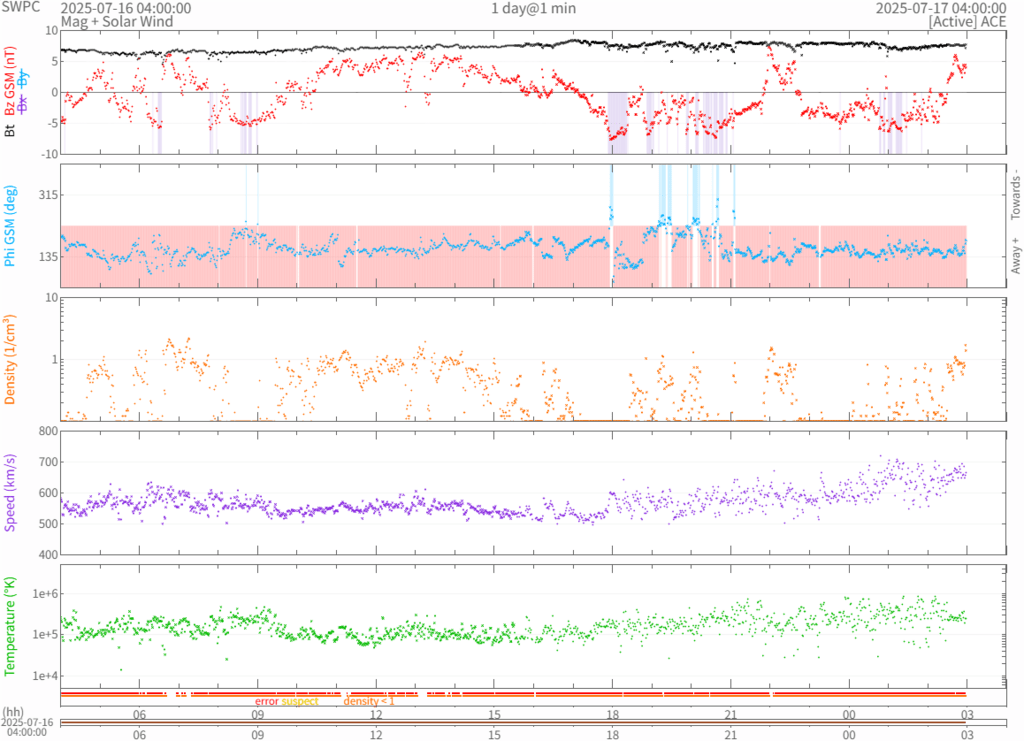1024x741 pixels.
Task: Click the bottom timeline overview bar
Action: (513, 723)
